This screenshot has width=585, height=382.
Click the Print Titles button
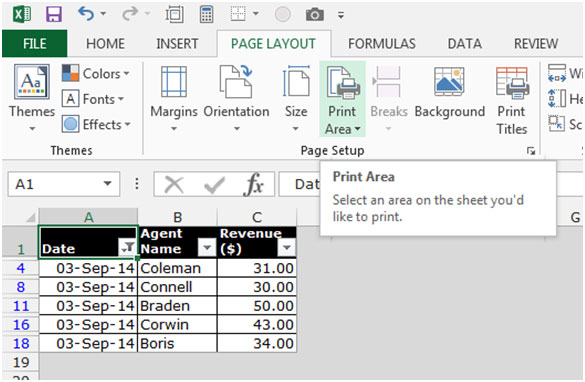click(512, 100)
